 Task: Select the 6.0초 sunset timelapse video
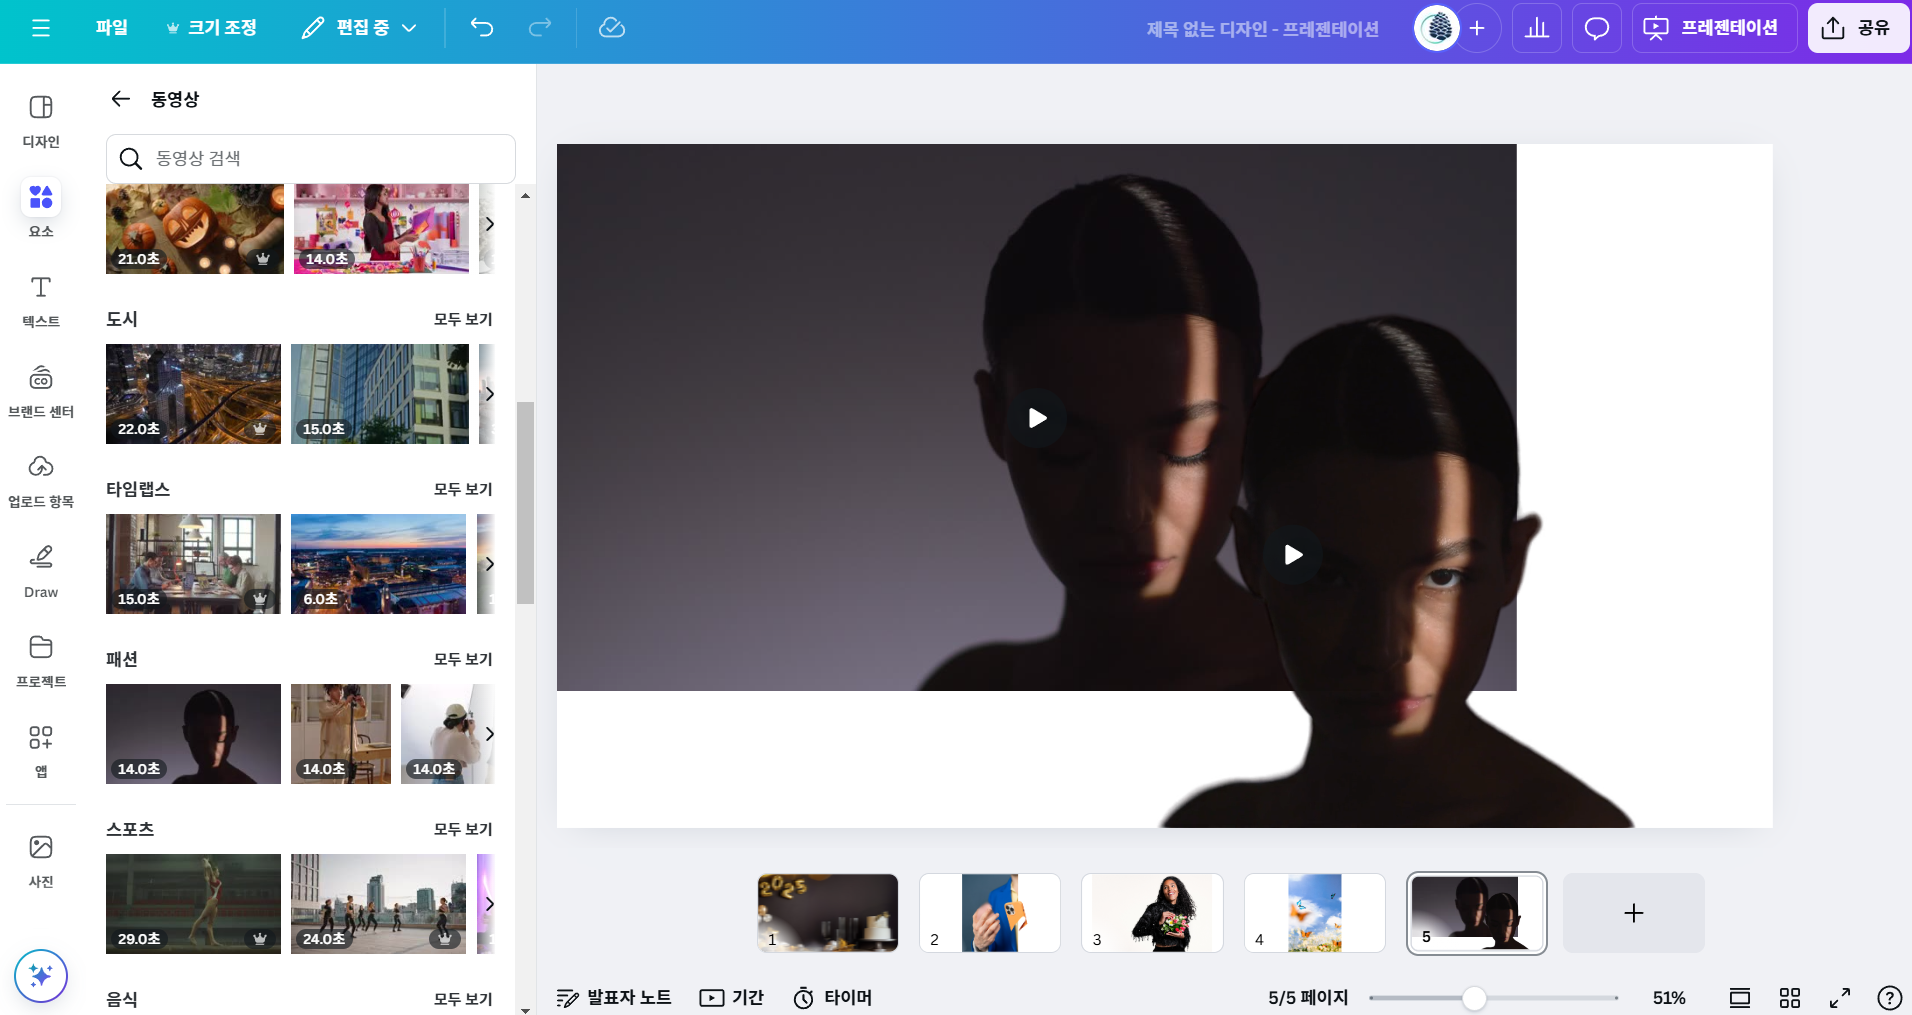click(x=379, y=564)
